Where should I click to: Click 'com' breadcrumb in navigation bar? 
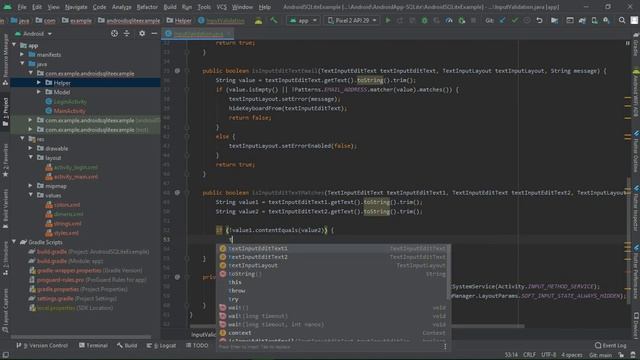click(x=45, y=20)
